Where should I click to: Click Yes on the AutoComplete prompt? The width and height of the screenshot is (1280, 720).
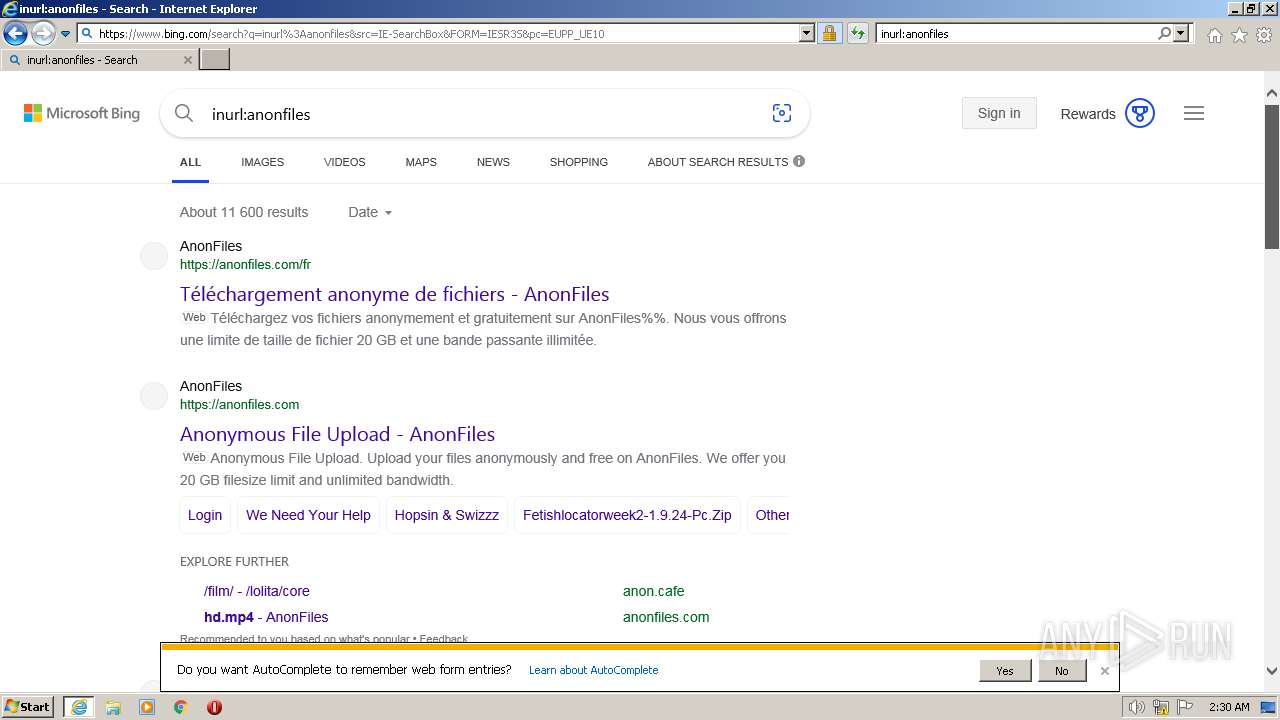tap(1005, 671)
